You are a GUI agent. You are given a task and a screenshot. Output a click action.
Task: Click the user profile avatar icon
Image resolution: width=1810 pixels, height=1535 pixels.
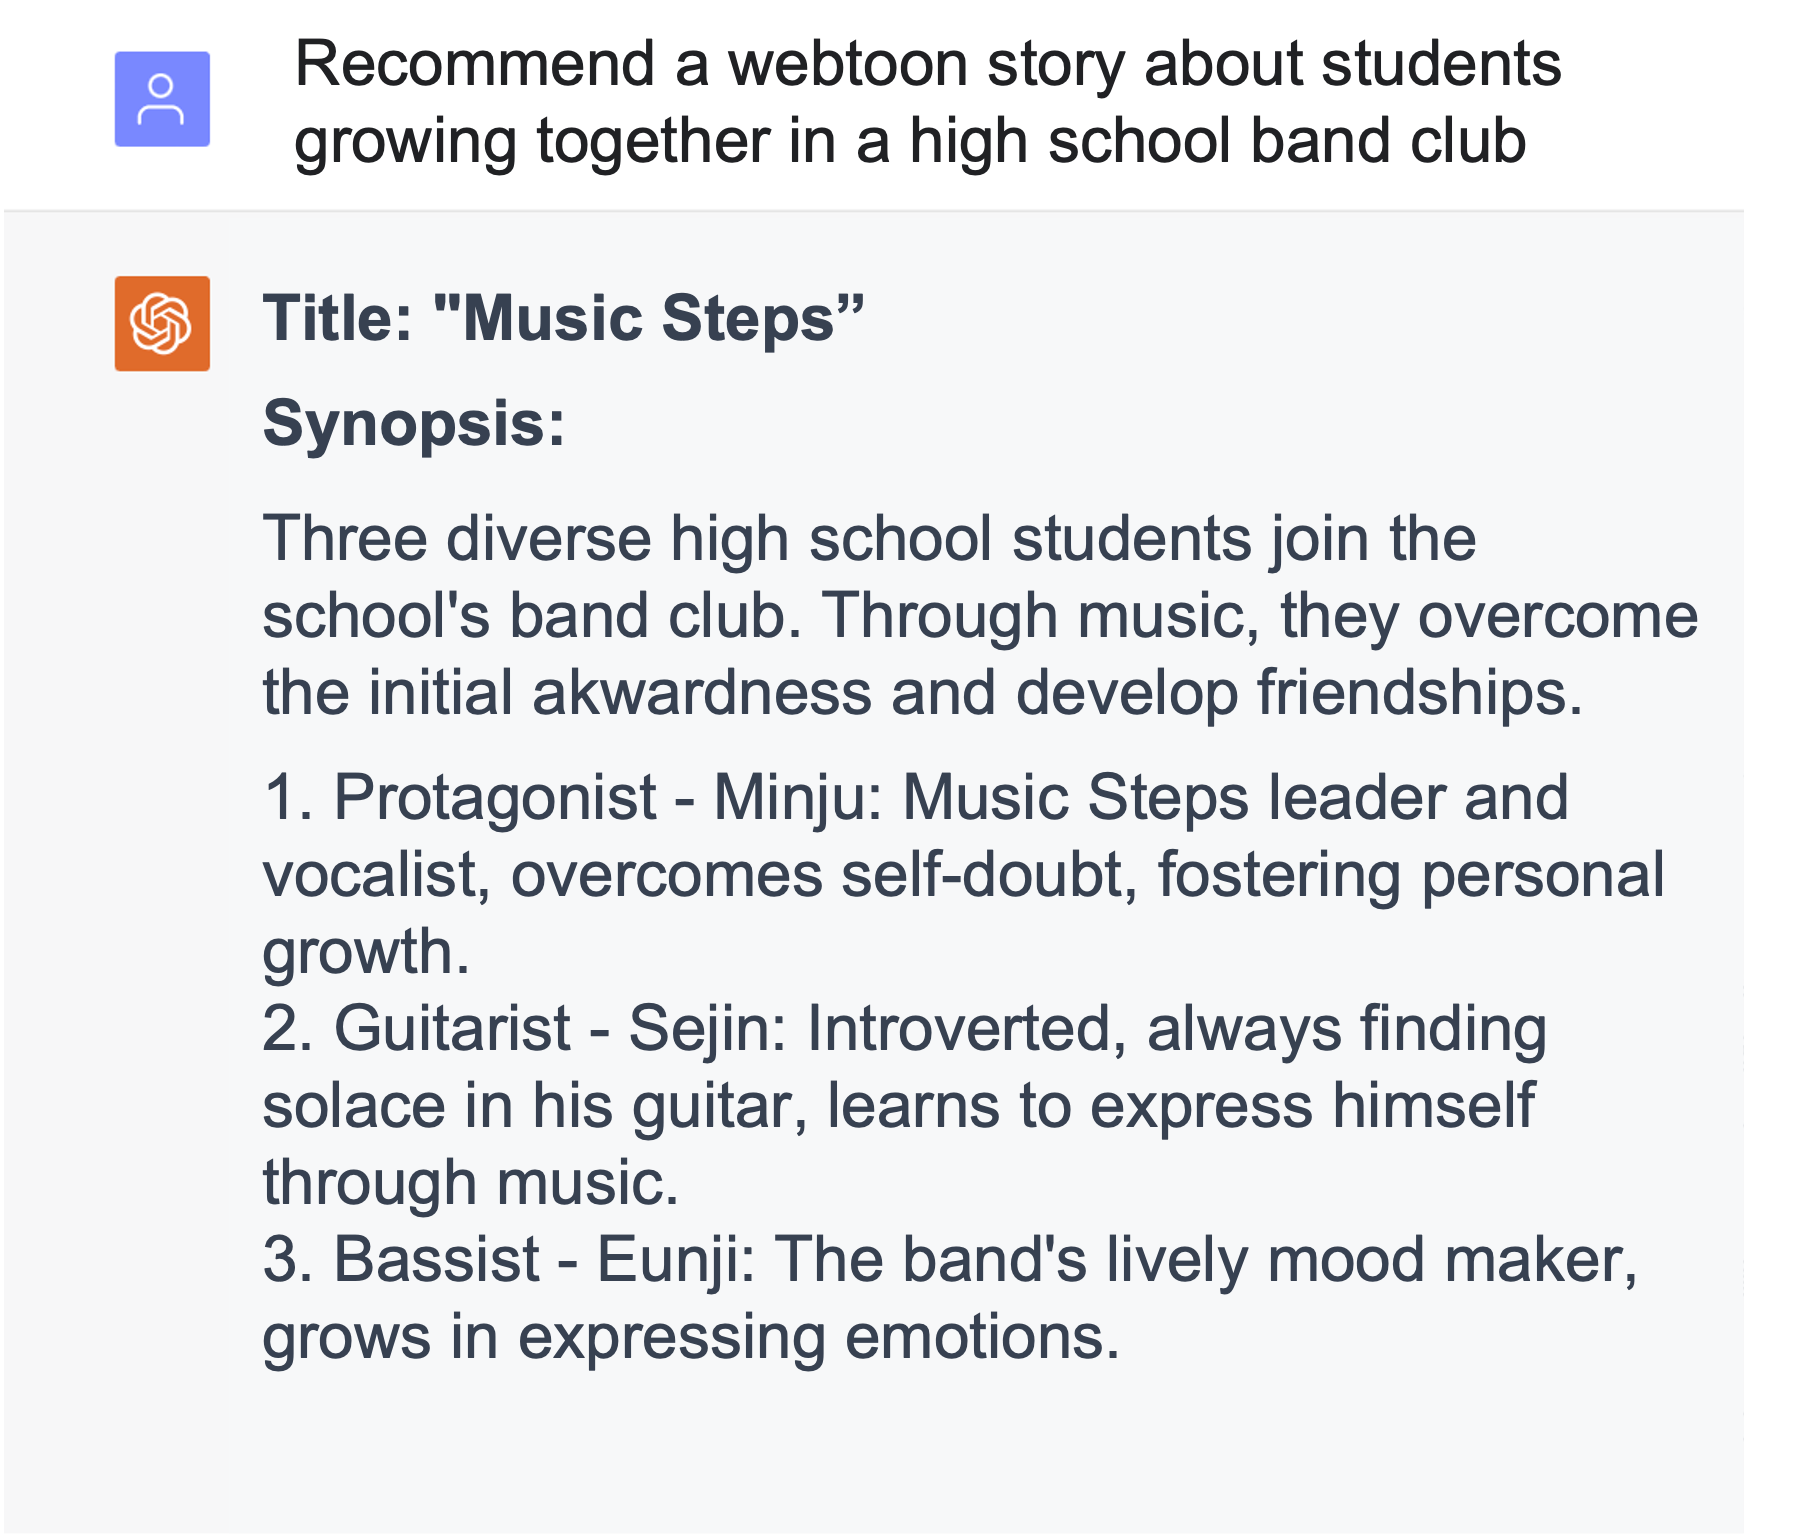point(162,99)
